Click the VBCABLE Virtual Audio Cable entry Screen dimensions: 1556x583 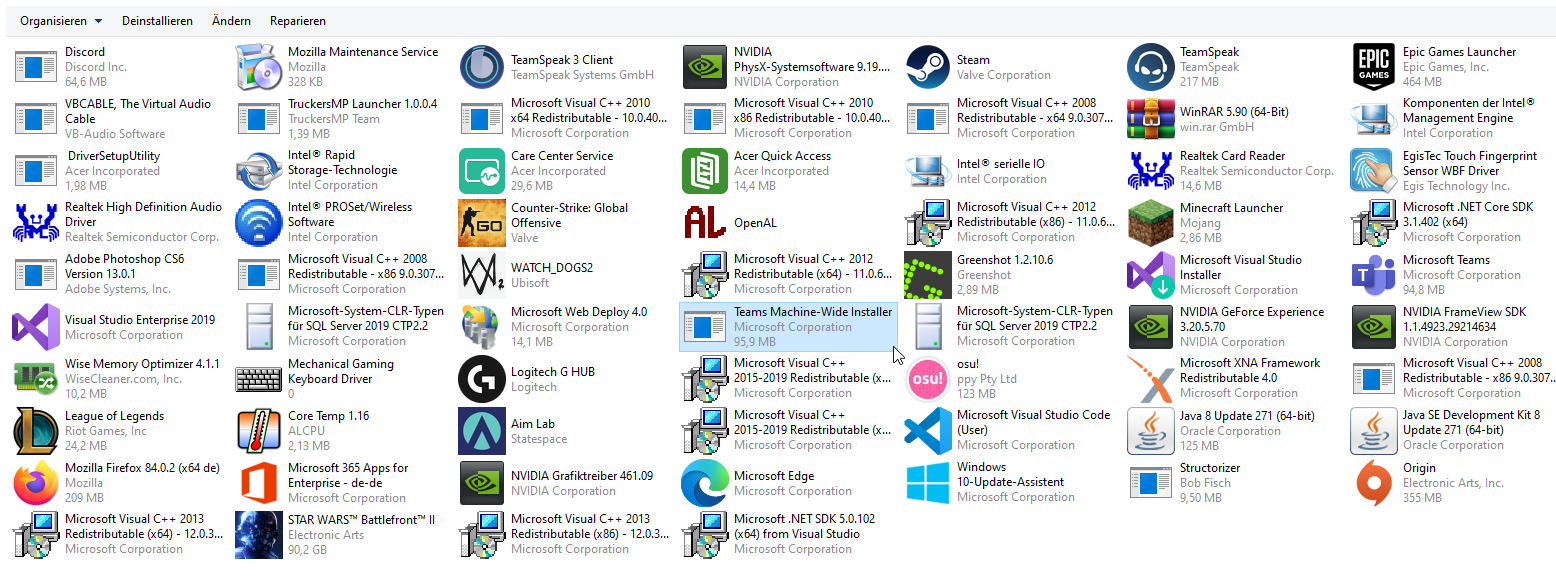tap(118, 119)
